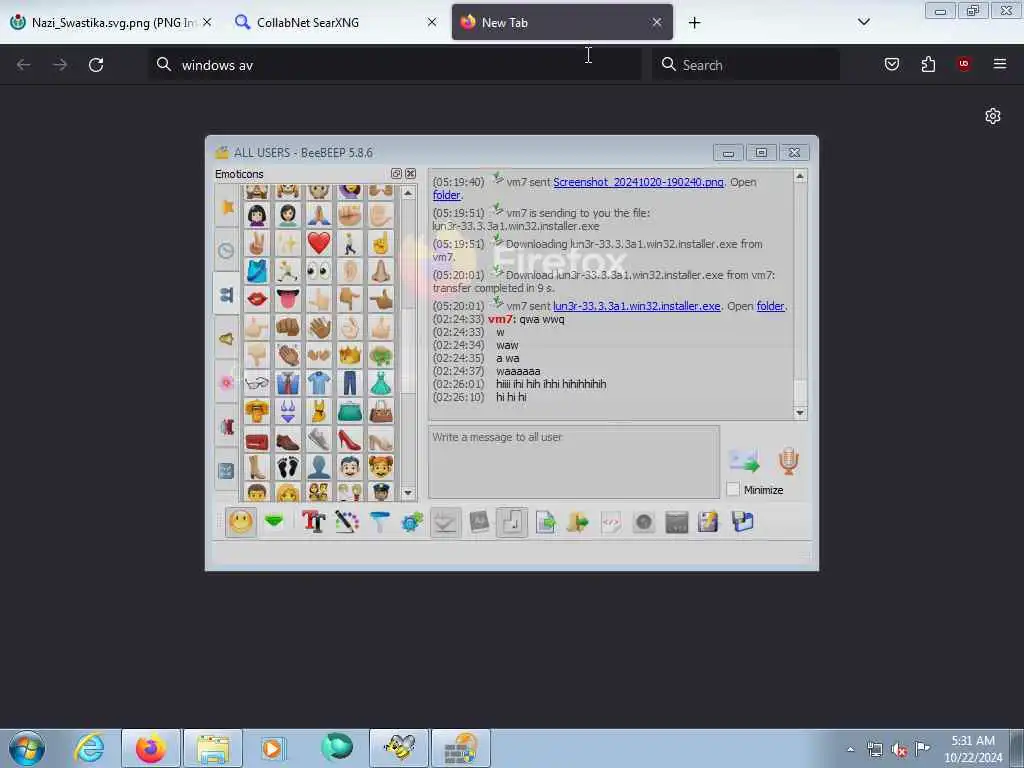Float the Emoticons panel

click(x=396, y=174)
